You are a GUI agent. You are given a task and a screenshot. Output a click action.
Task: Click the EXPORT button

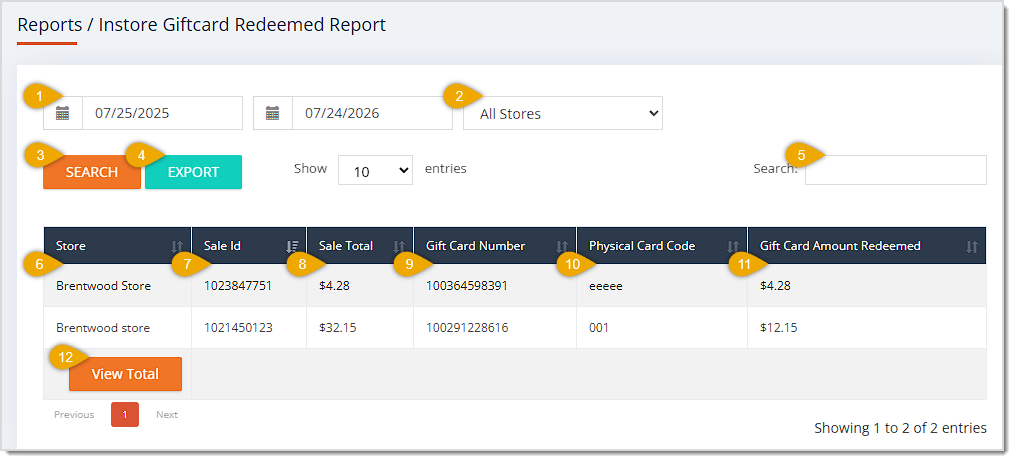193,172
